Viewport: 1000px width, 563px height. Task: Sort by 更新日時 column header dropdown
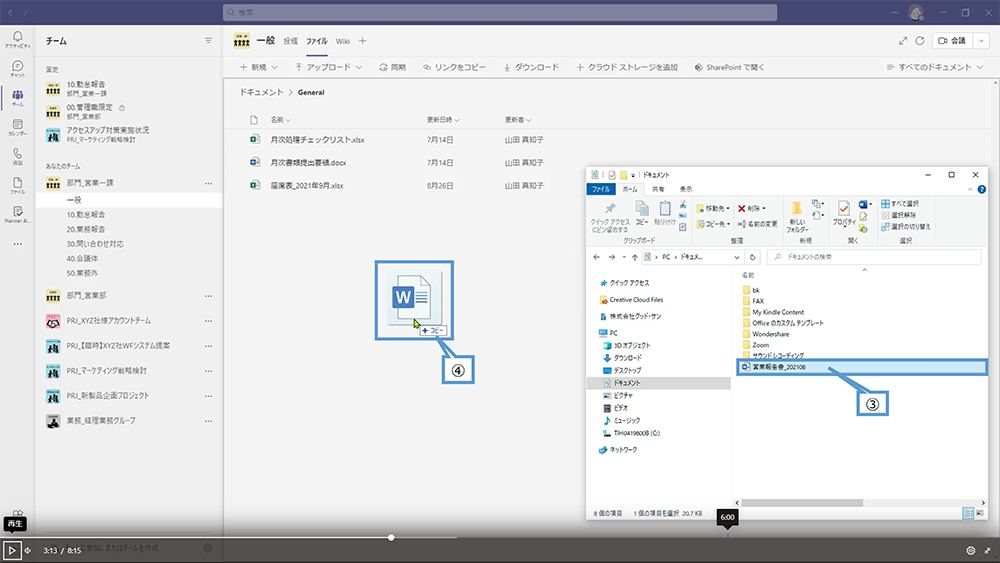443,120
